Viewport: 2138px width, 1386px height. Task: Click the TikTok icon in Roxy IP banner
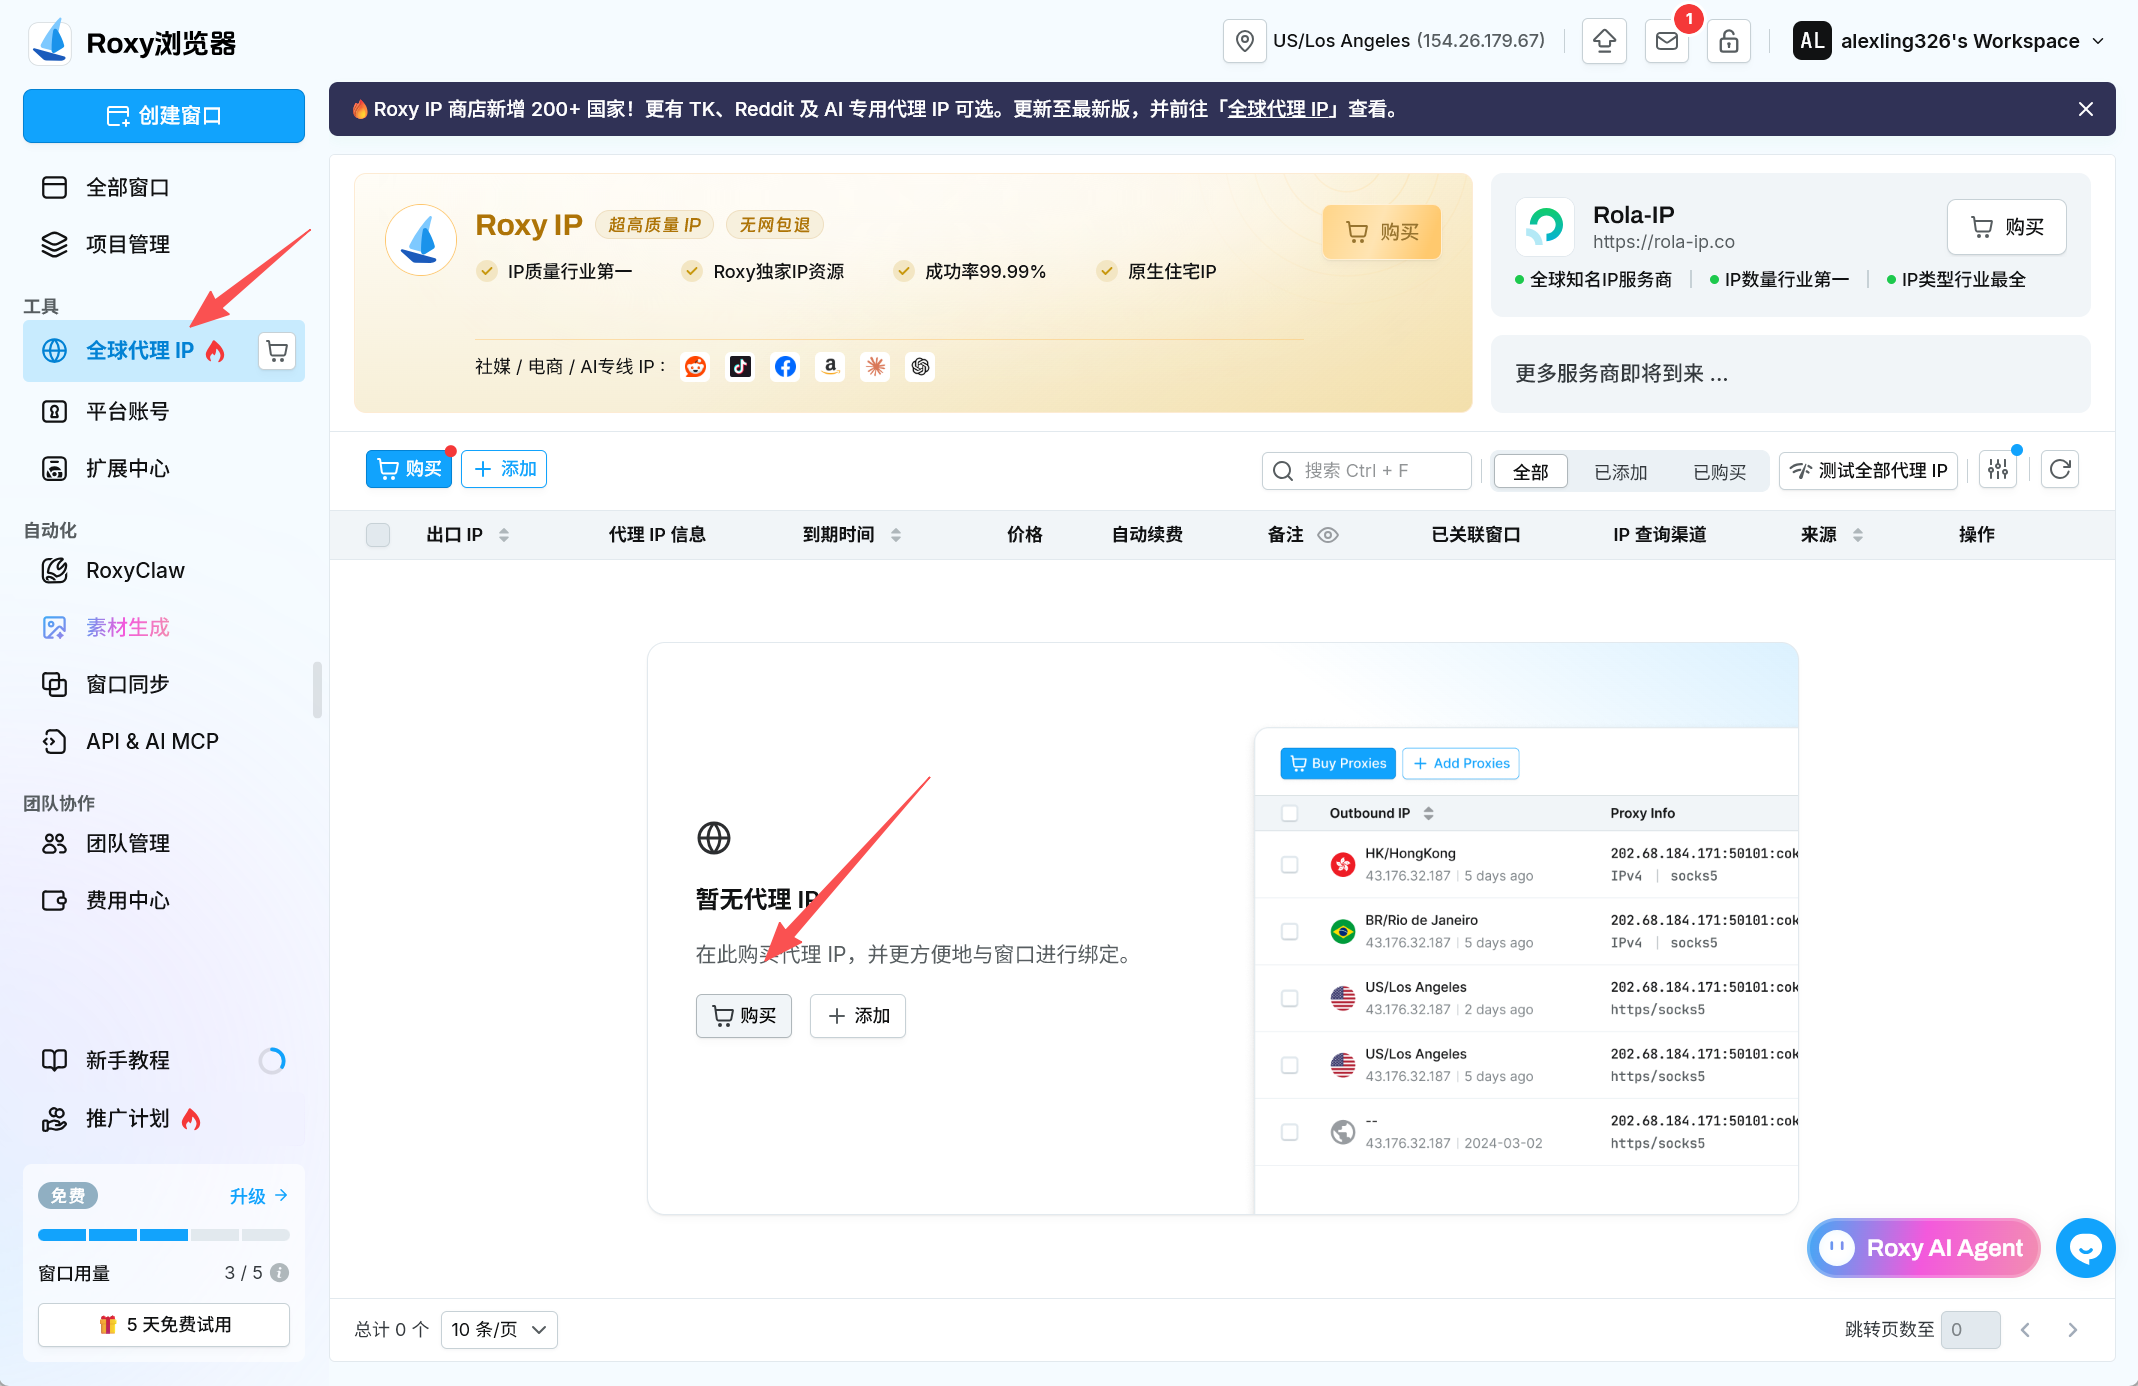[740, 367]
